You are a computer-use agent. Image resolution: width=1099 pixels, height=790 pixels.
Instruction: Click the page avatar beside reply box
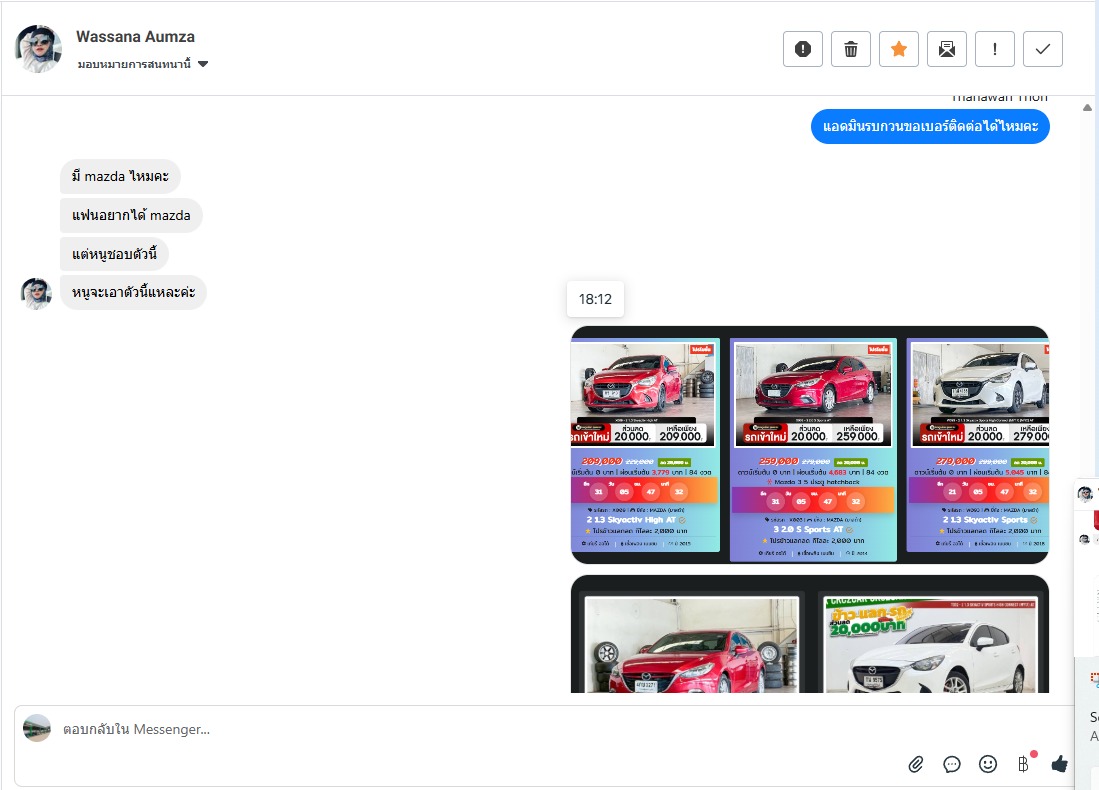coord(37,728)
